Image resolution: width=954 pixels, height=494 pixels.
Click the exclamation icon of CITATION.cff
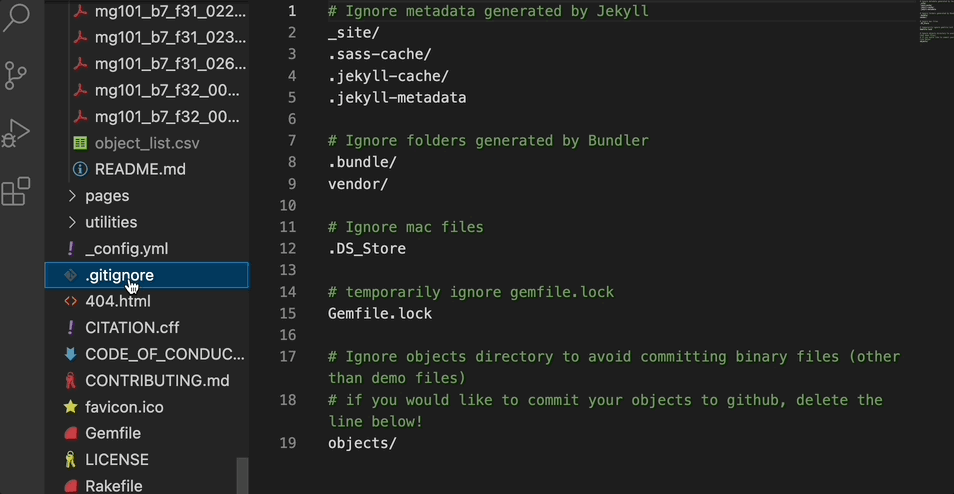[x=71, y=327]
